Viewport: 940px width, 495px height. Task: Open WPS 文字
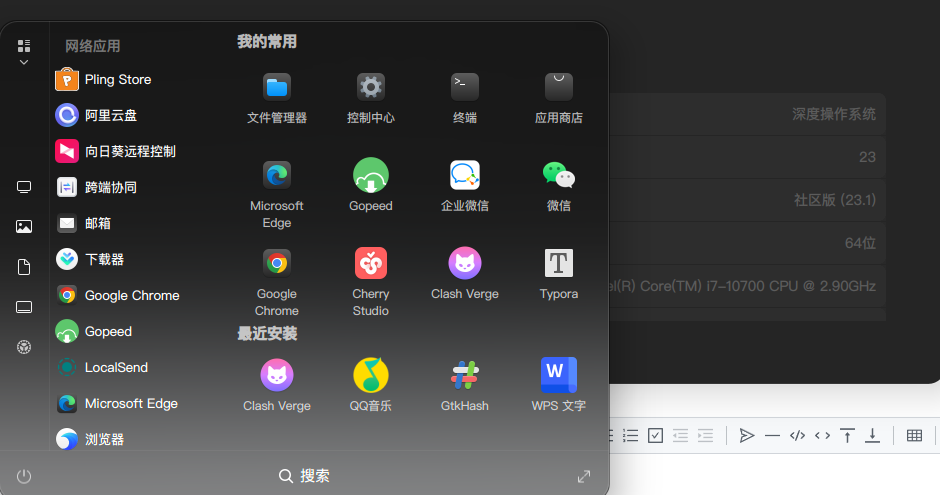click(559, 386)
